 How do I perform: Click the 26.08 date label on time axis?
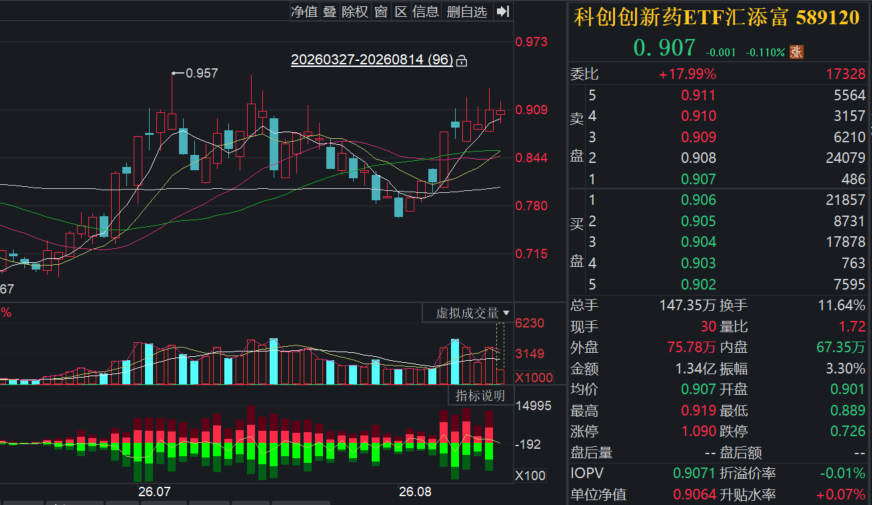[x=415, y=492]
